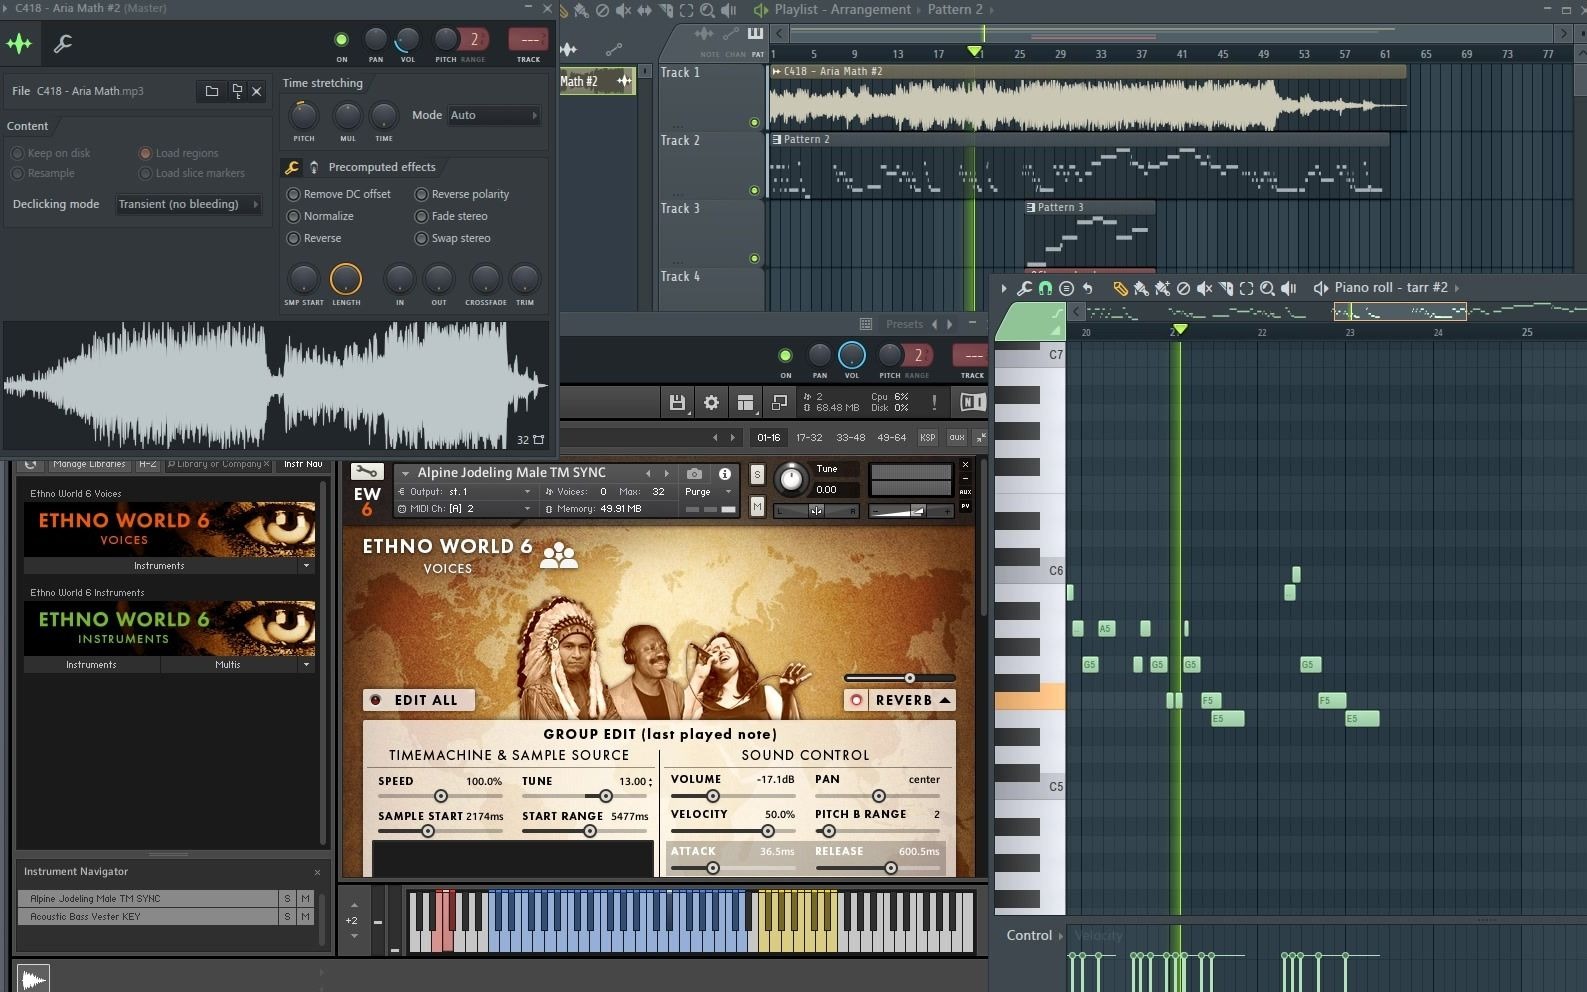Click the playlist mute tool icon
1587x992 pixels.
(623, 10)
